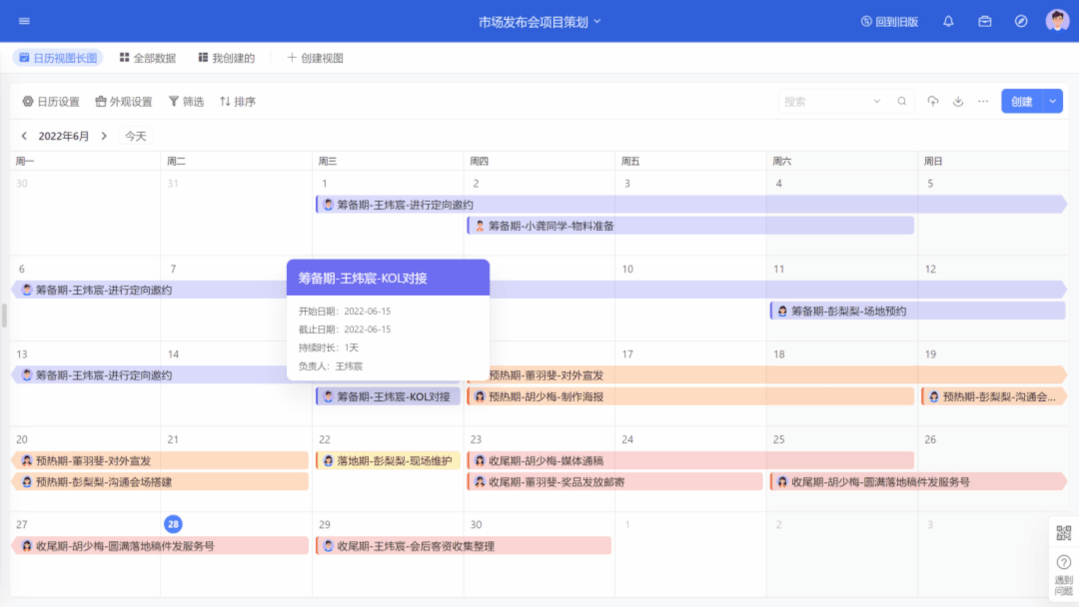Image resolution: width=1079 pixels, height=607 pixels.
Task: Open 日历设置 calendar settings
Action: (51, 101)
